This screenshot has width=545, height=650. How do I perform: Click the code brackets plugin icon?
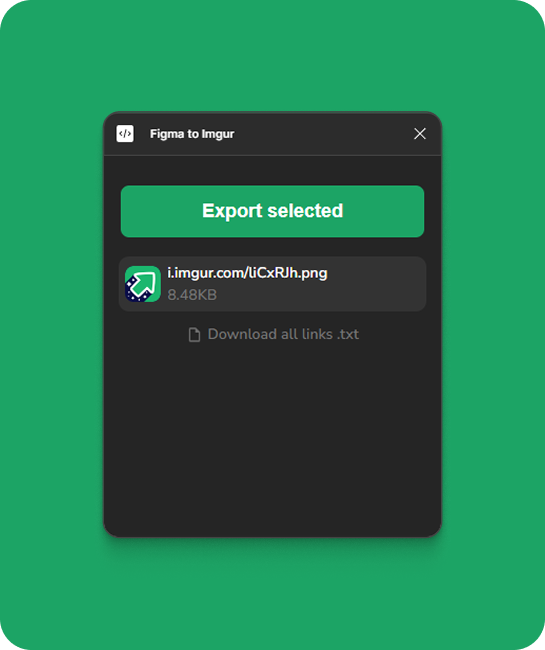coord(125,133)
